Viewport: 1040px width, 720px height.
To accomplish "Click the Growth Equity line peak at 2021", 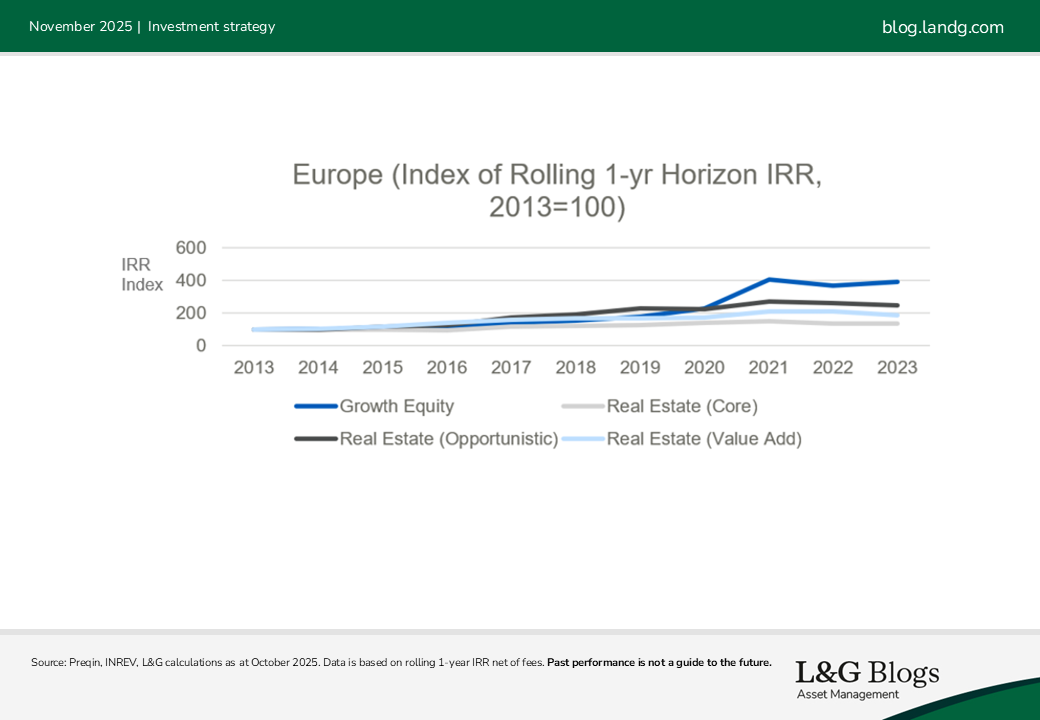I will click(768, 279).
